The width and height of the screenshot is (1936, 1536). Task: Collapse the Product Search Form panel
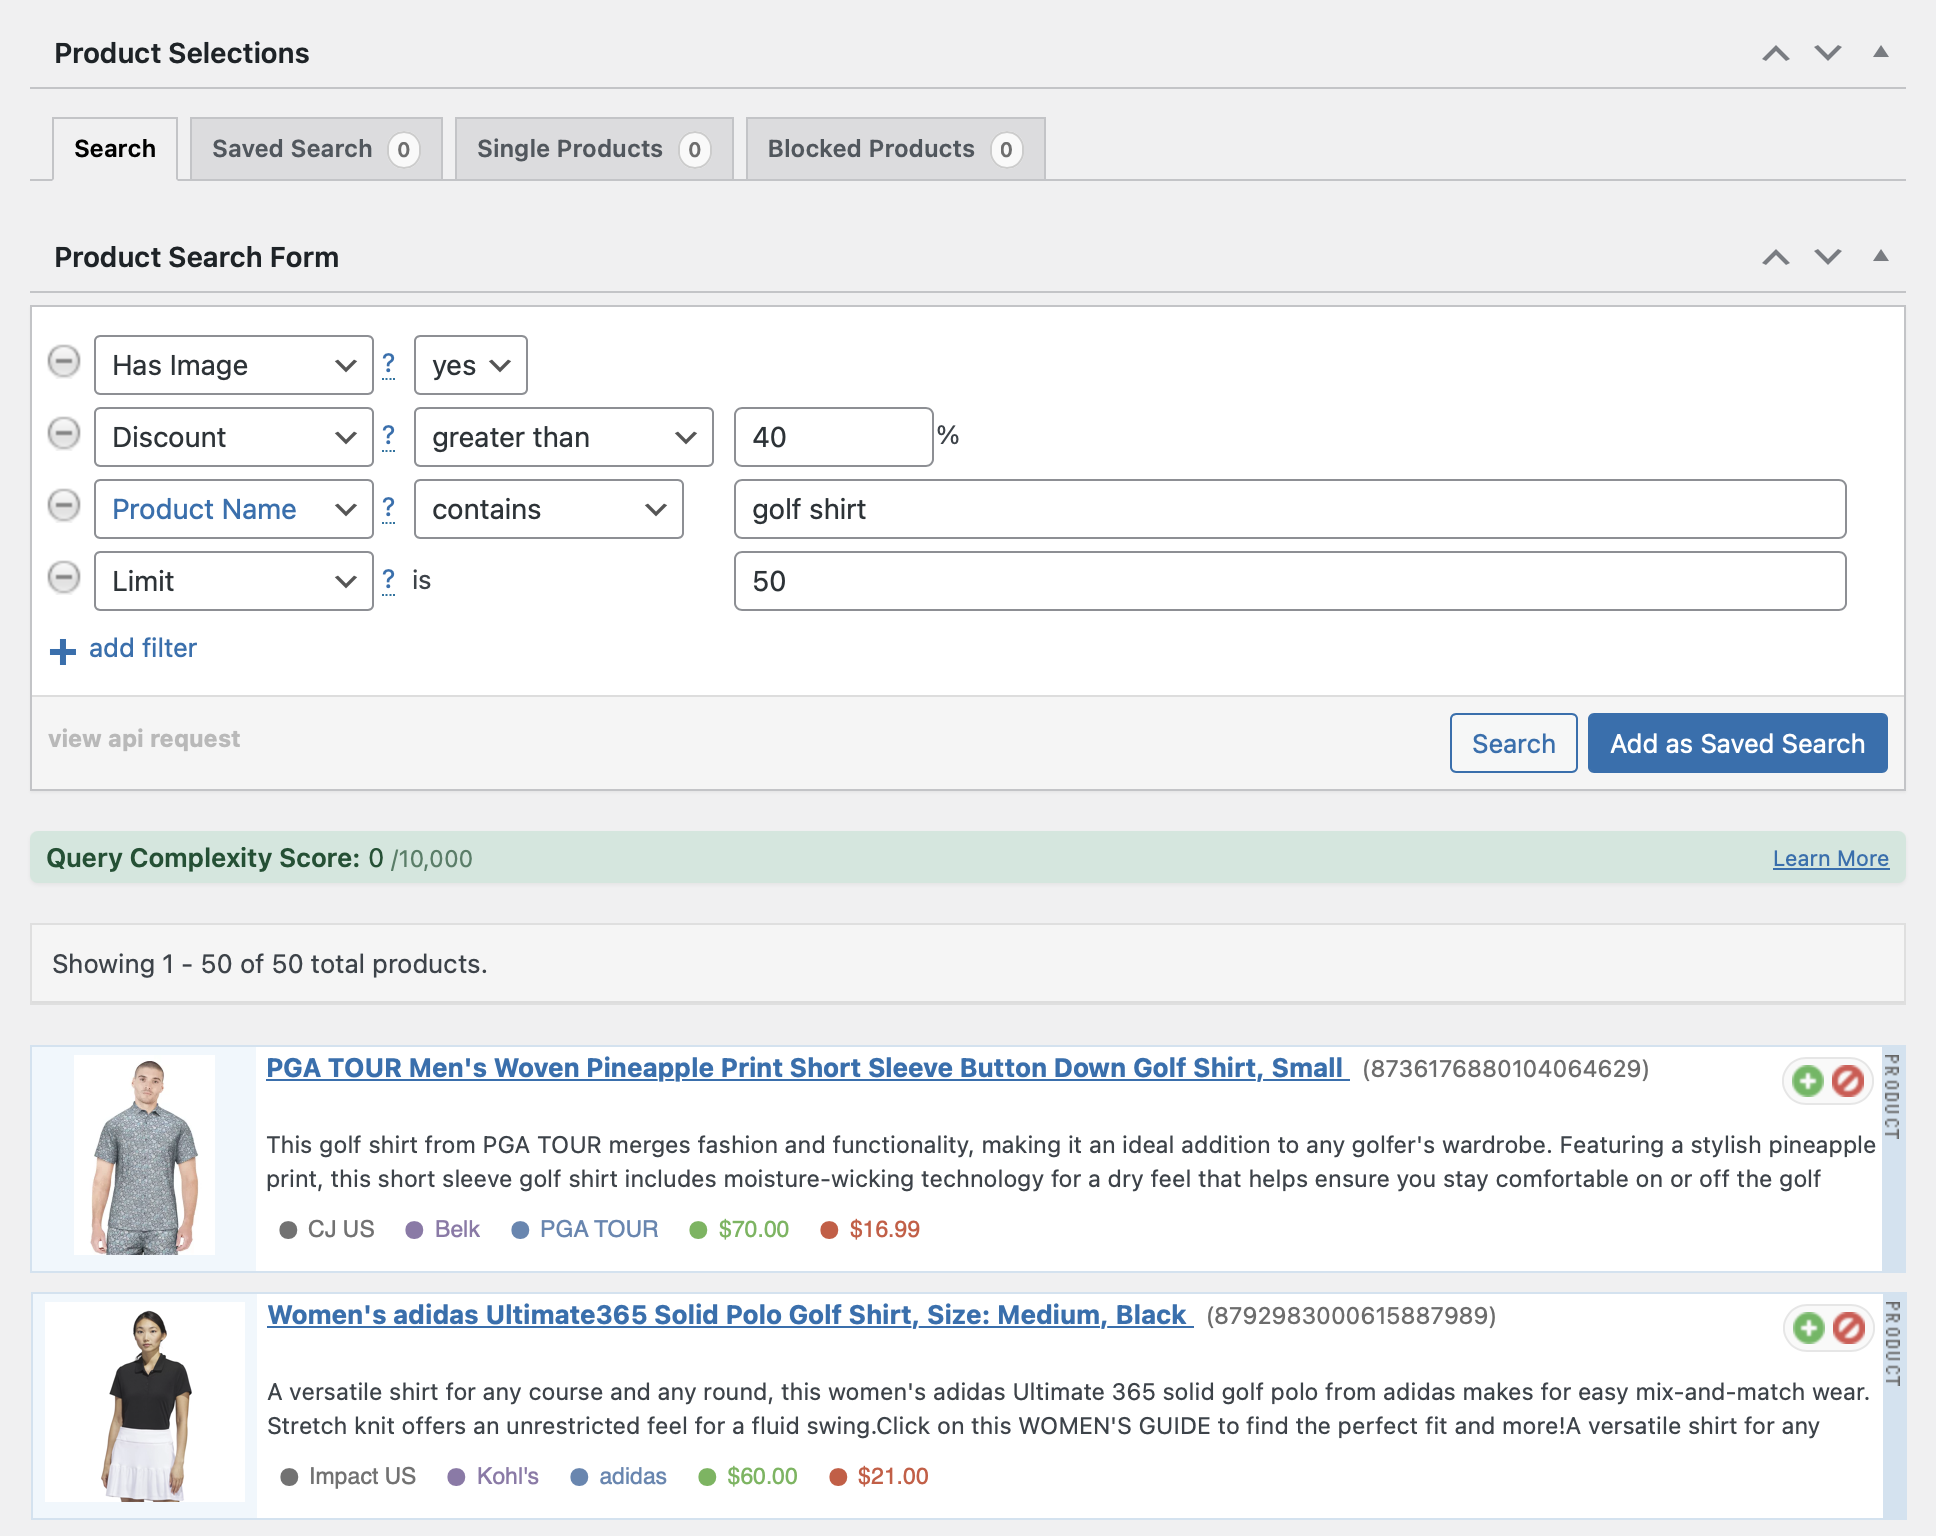coord(1881,256)
